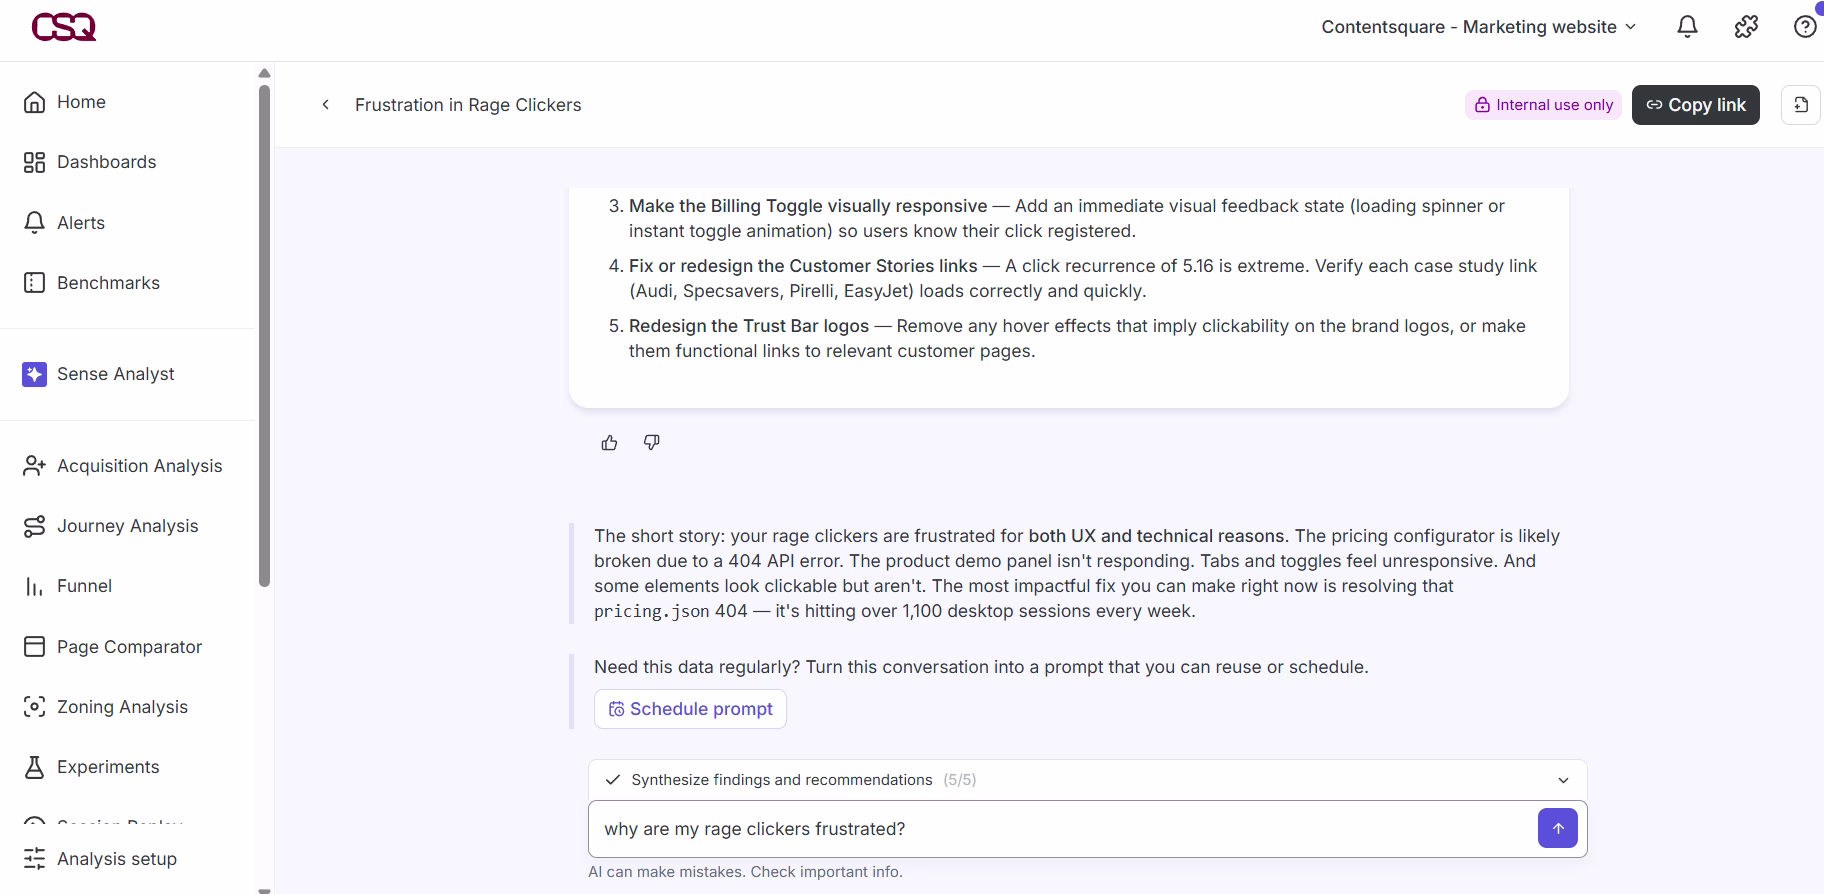
Task: Click 'AI can make mistakes' disclaimer text
Action: pos(745,872)
